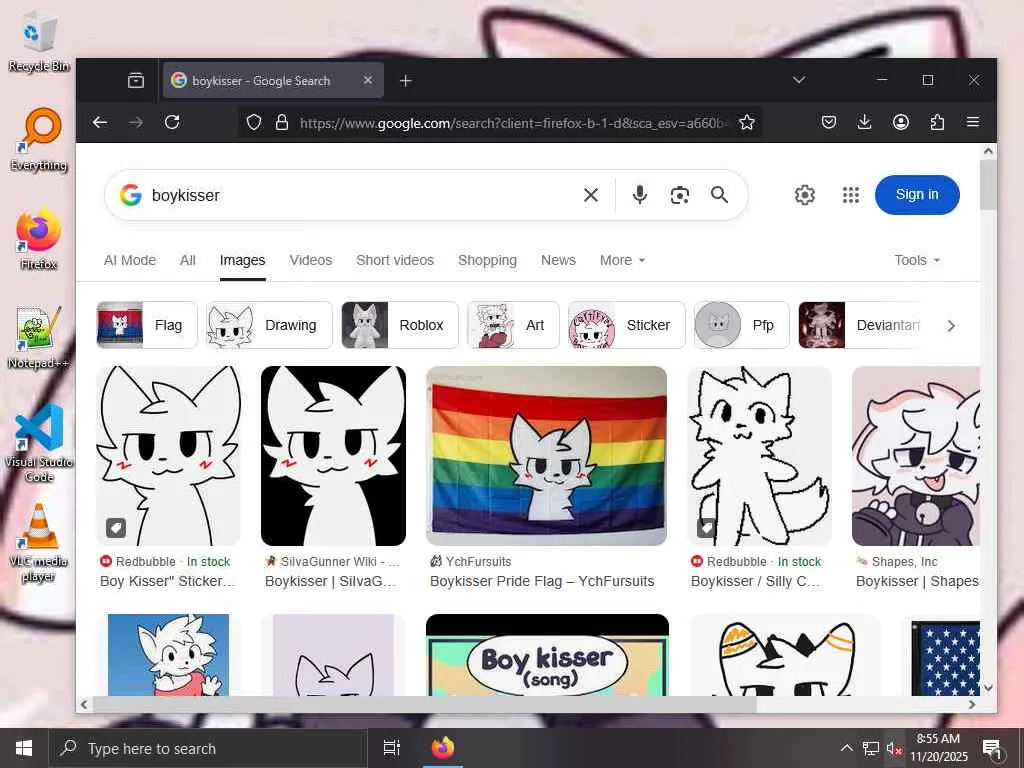Search by image with Google Lens icon
Image resolution: width=1024 pixels, height=768 pixels.
point(680,195)
